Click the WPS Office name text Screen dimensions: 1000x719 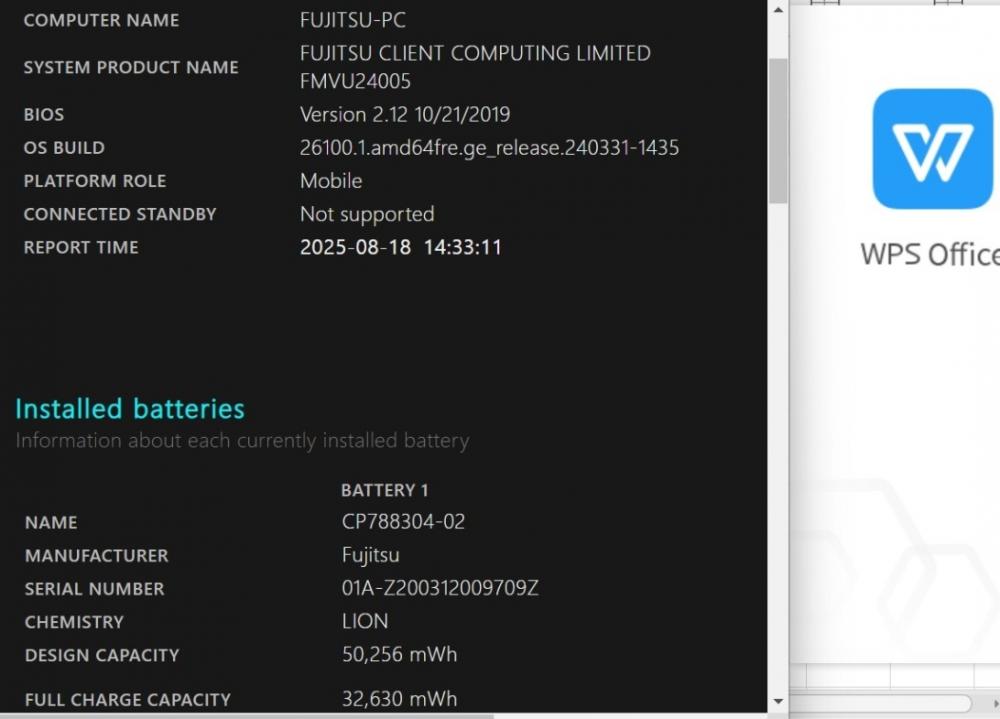930,254
